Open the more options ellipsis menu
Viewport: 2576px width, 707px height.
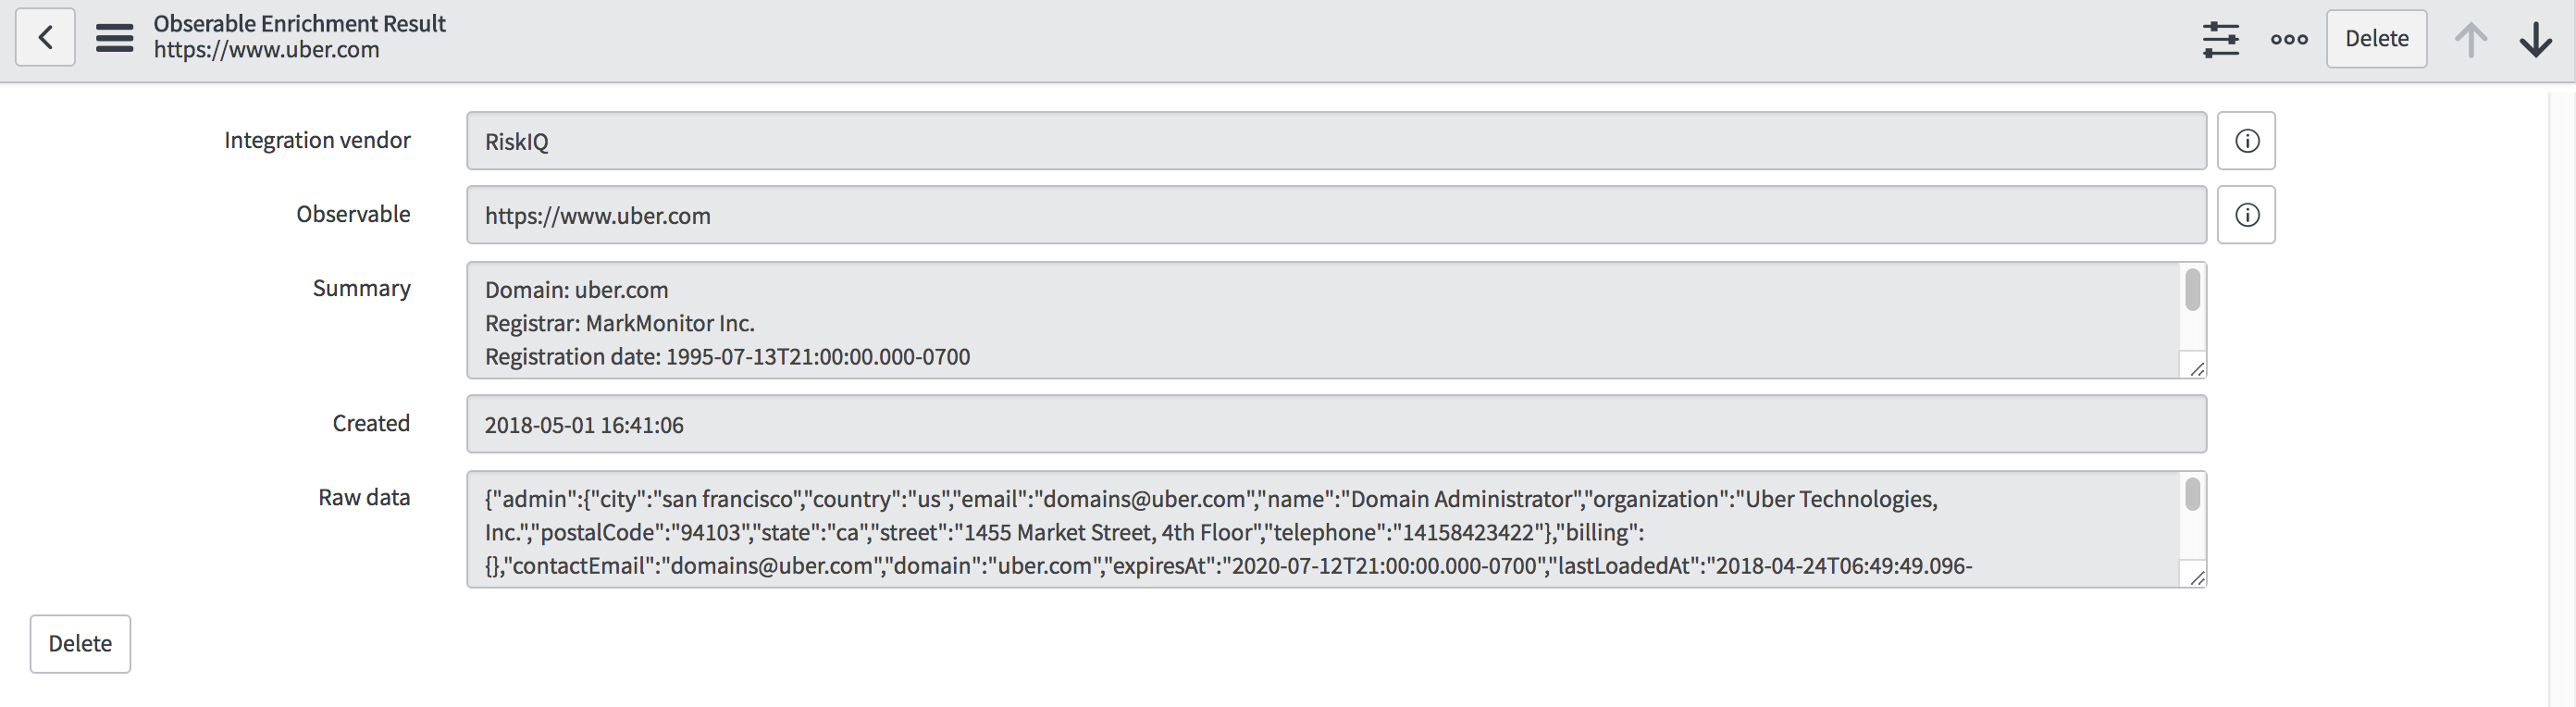(2289, 39)
